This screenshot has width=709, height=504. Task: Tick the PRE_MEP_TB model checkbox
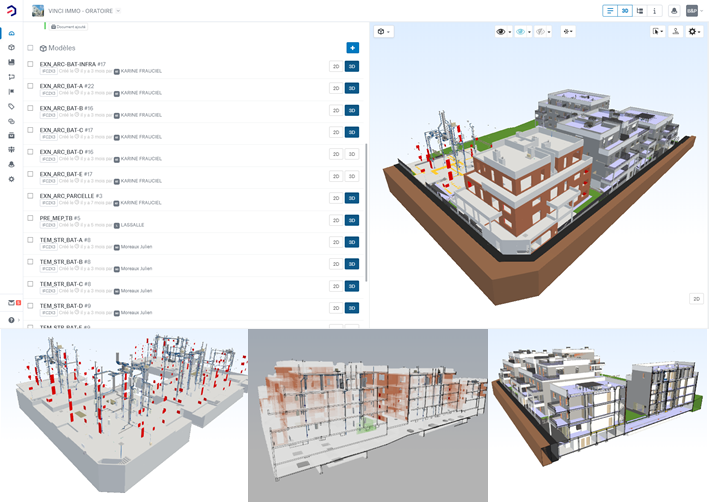point(31,218)
